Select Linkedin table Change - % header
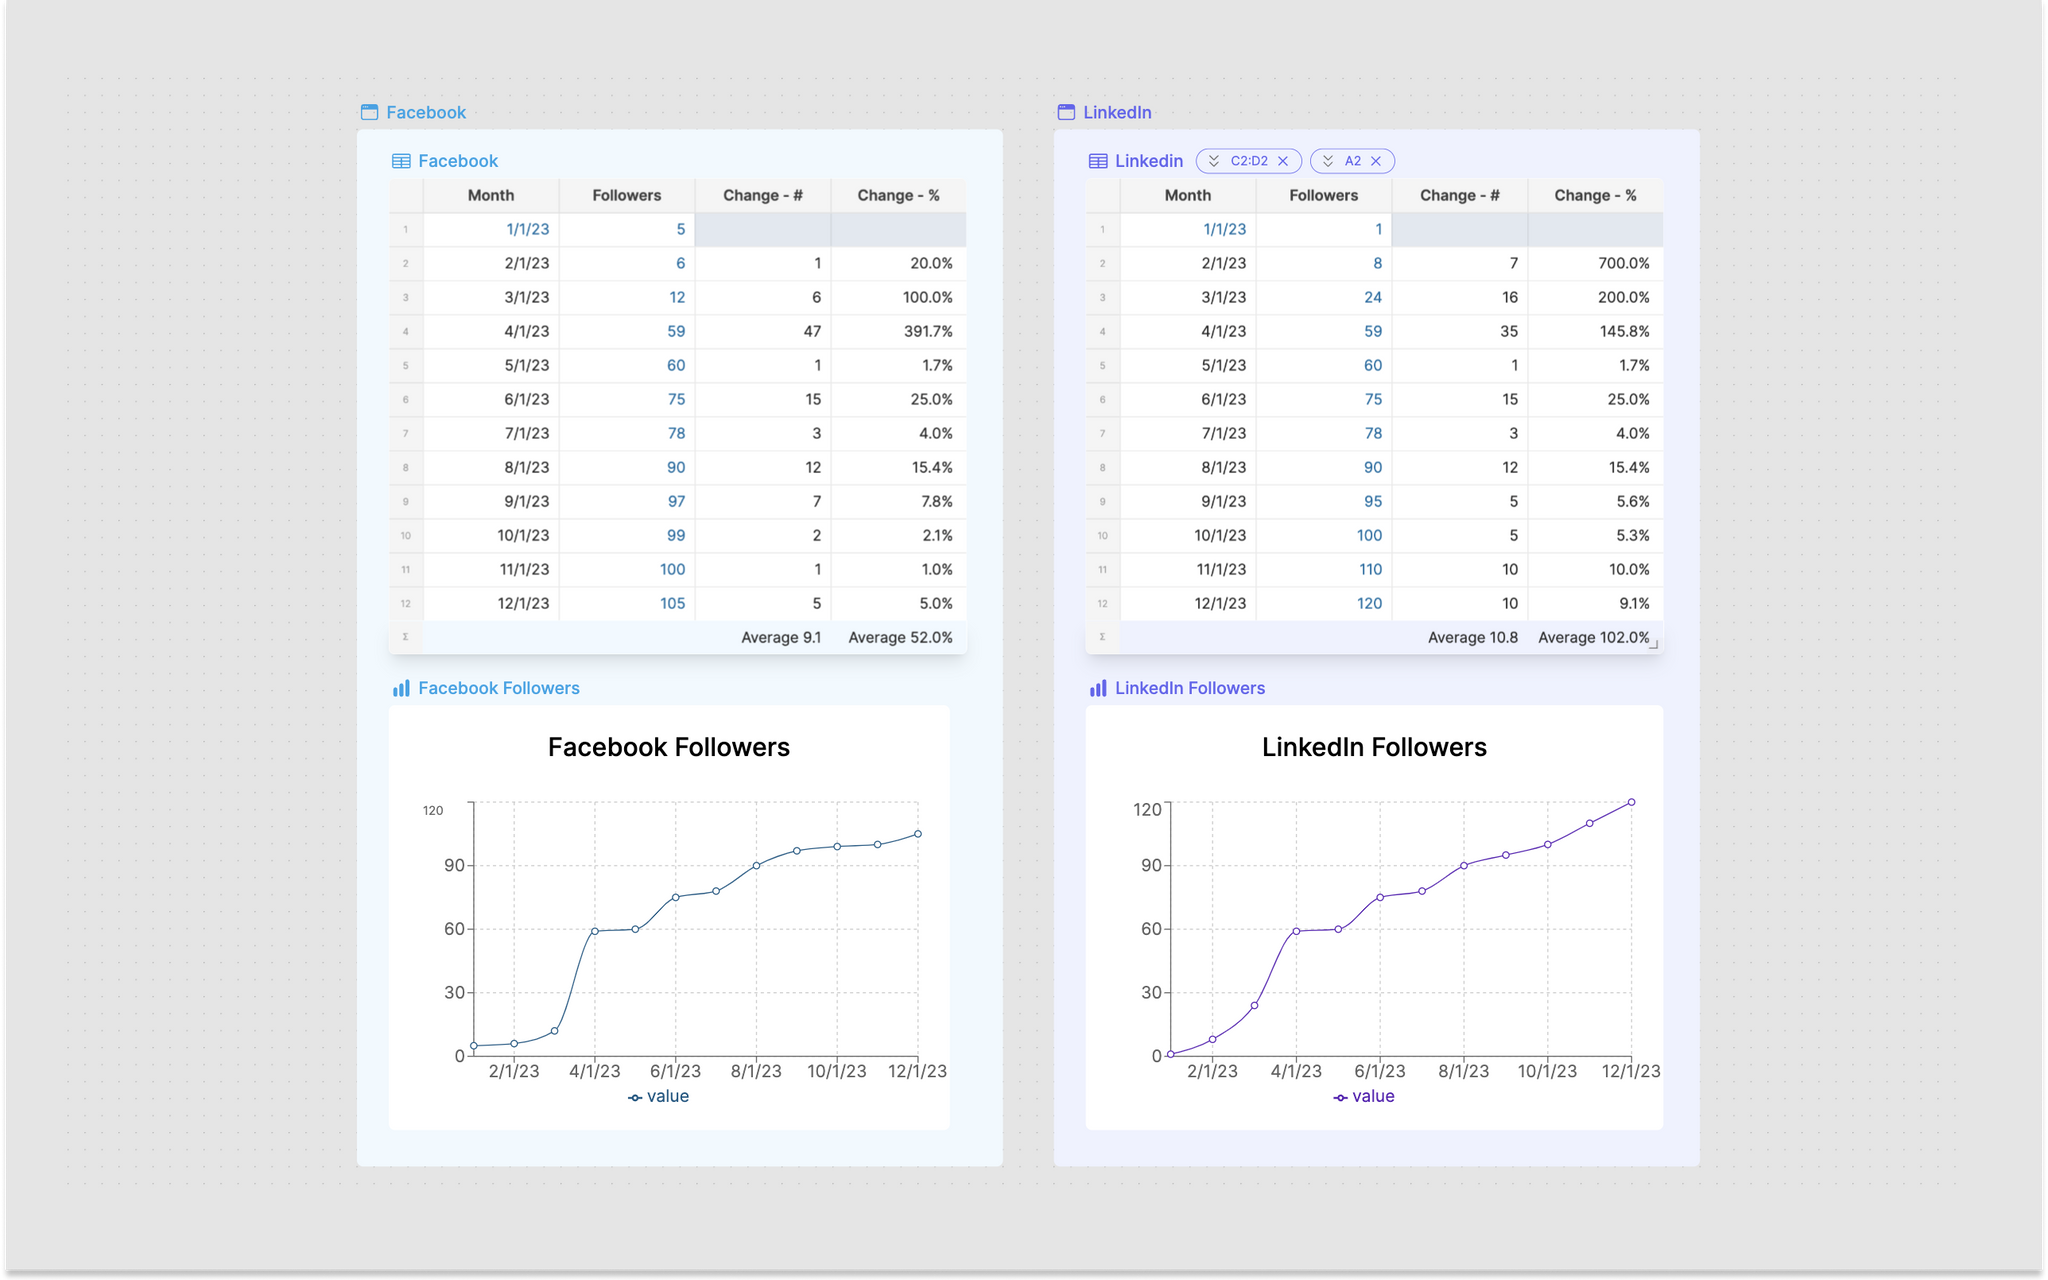Screen dimensions: 2048x1280 [1596, 195]
